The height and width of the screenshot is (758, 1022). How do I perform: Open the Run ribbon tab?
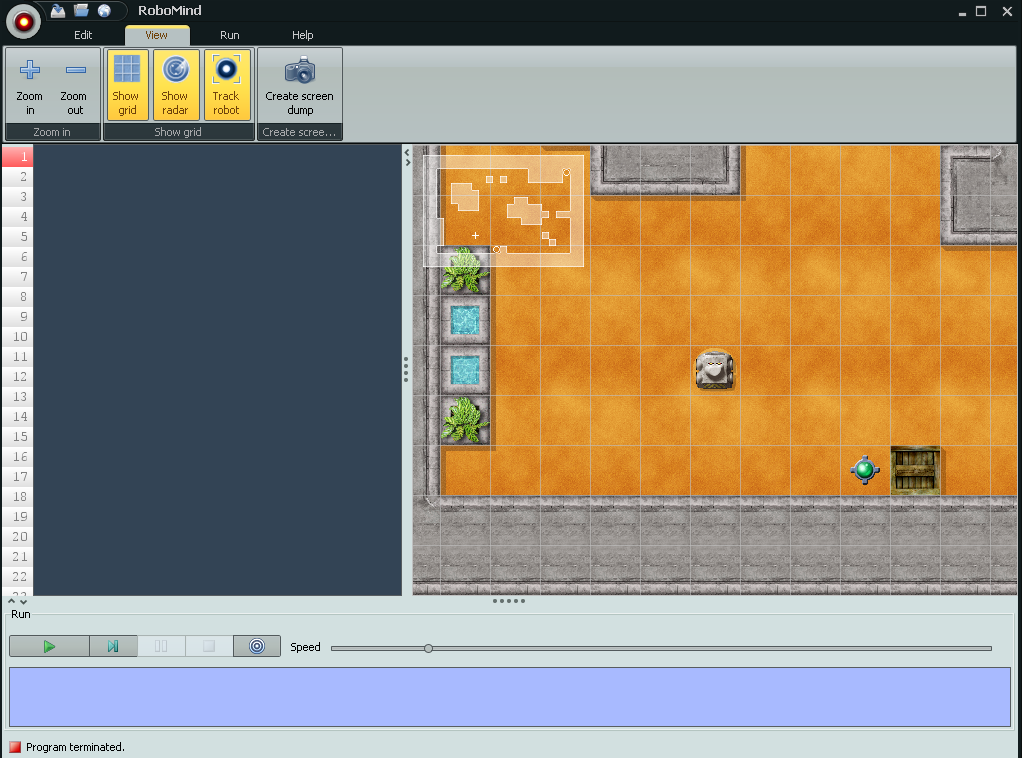tap(229, 35)
